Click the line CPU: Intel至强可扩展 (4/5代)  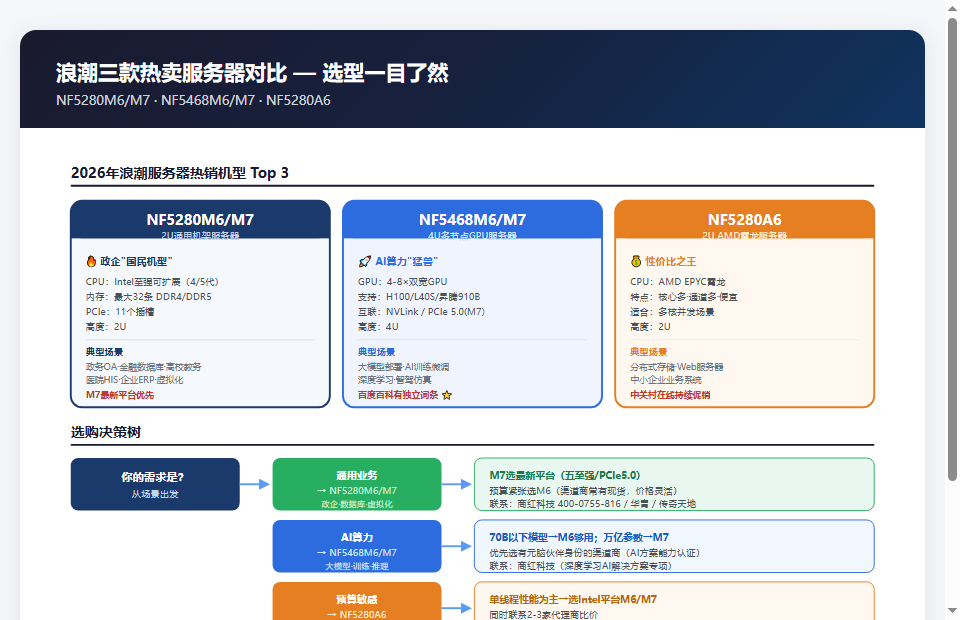tap(152, 282)
